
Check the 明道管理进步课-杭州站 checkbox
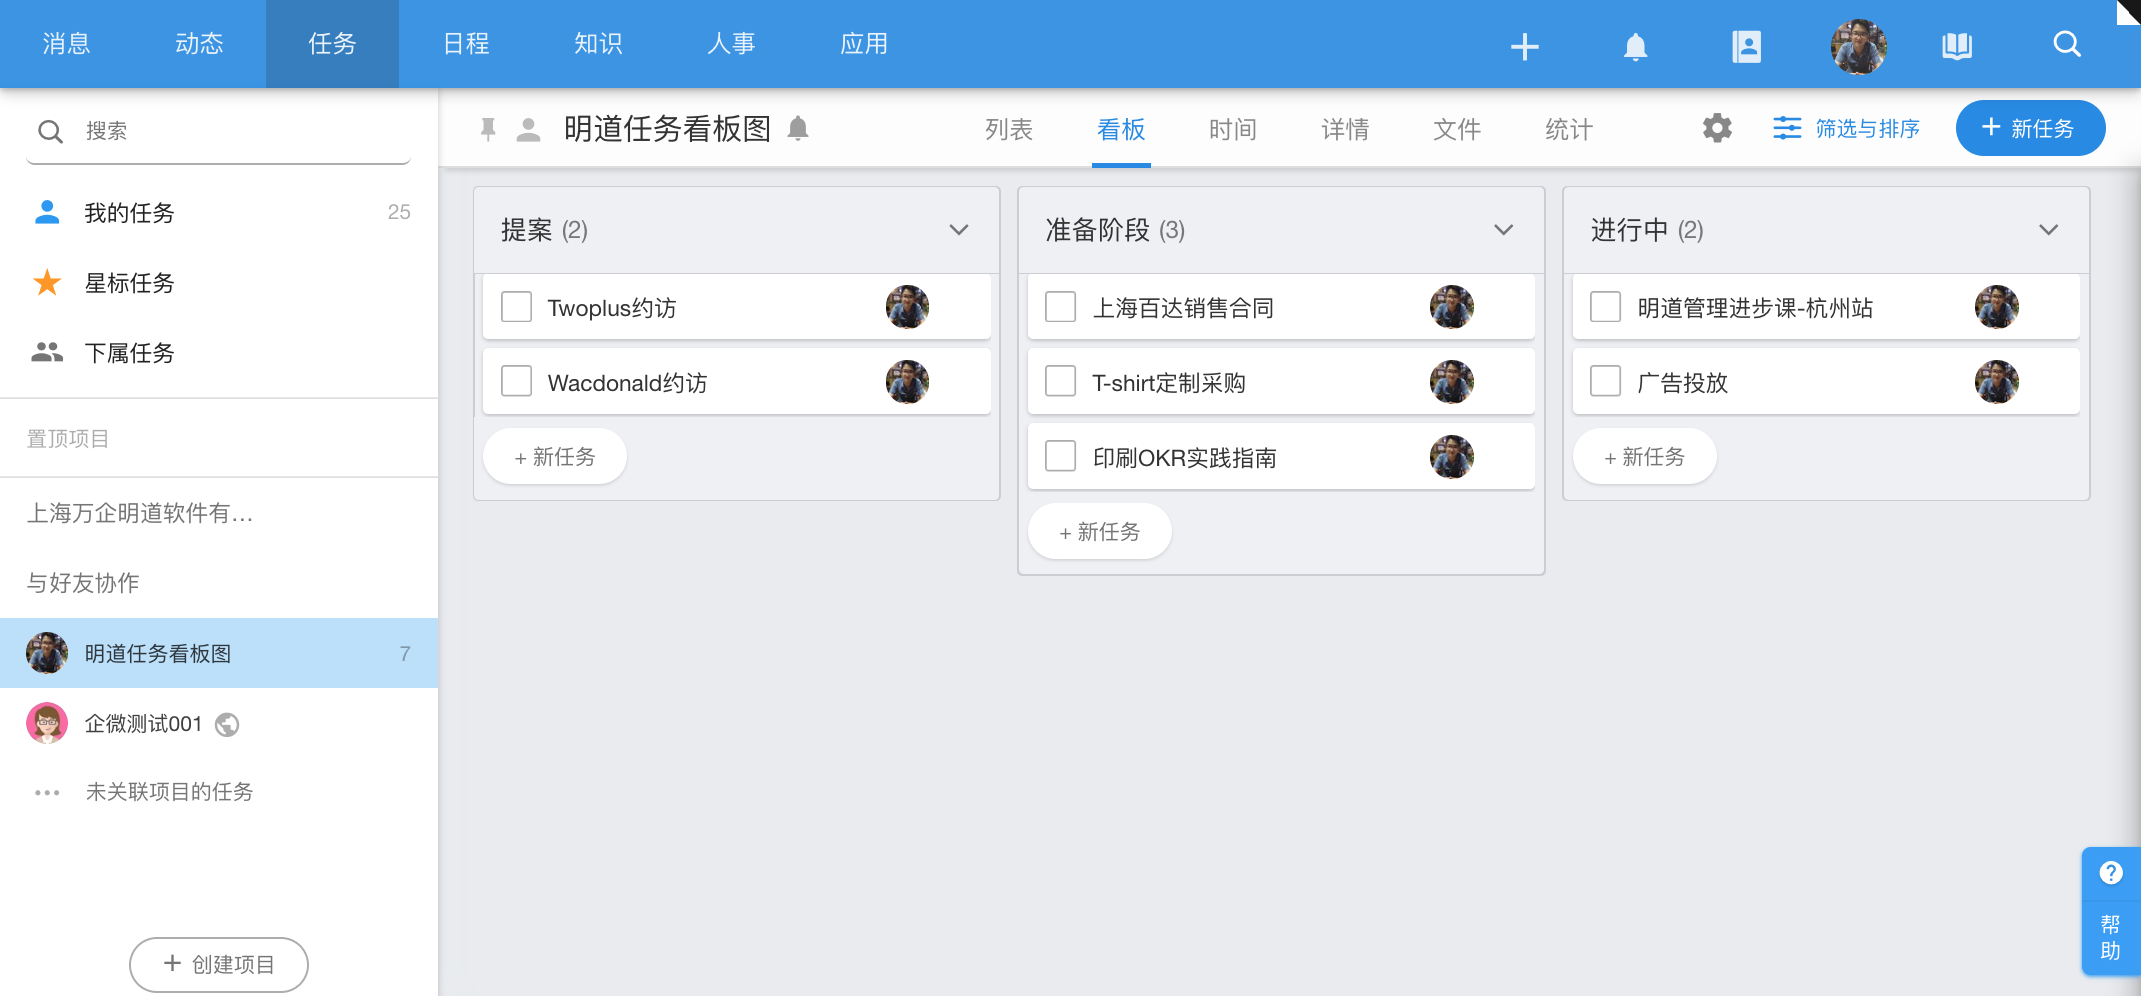[1605, 306]
